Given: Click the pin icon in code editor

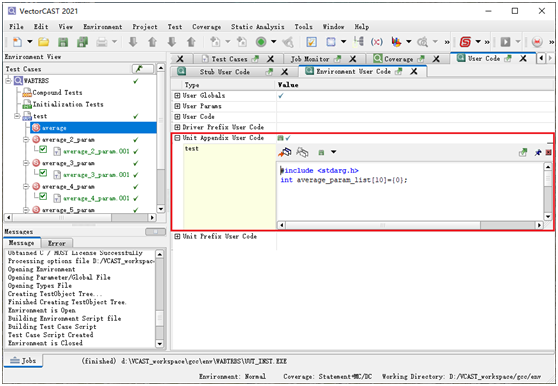Looking at the screenshot, I should 538,153.
